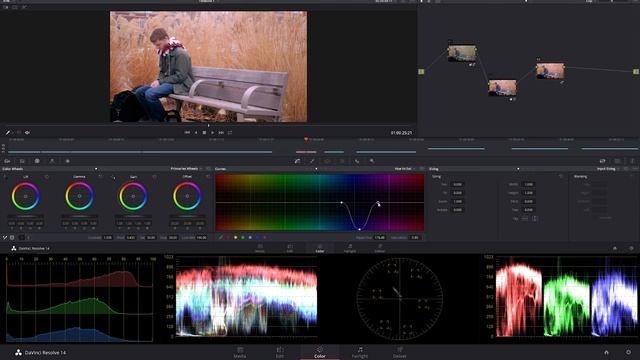The height and width of the screenshot is (360, 640).
Task: Jump to the last frame
Action: [221, 133]
